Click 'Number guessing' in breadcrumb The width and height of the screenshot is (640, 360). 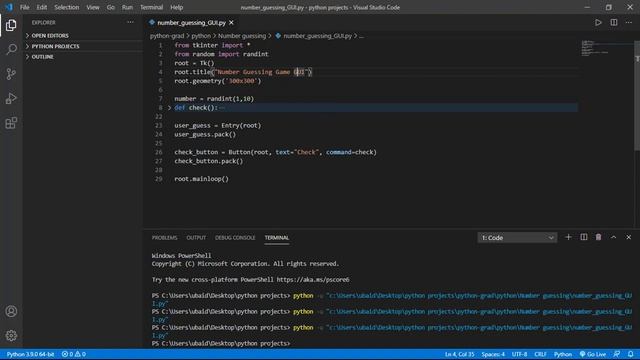pos(242,36)
